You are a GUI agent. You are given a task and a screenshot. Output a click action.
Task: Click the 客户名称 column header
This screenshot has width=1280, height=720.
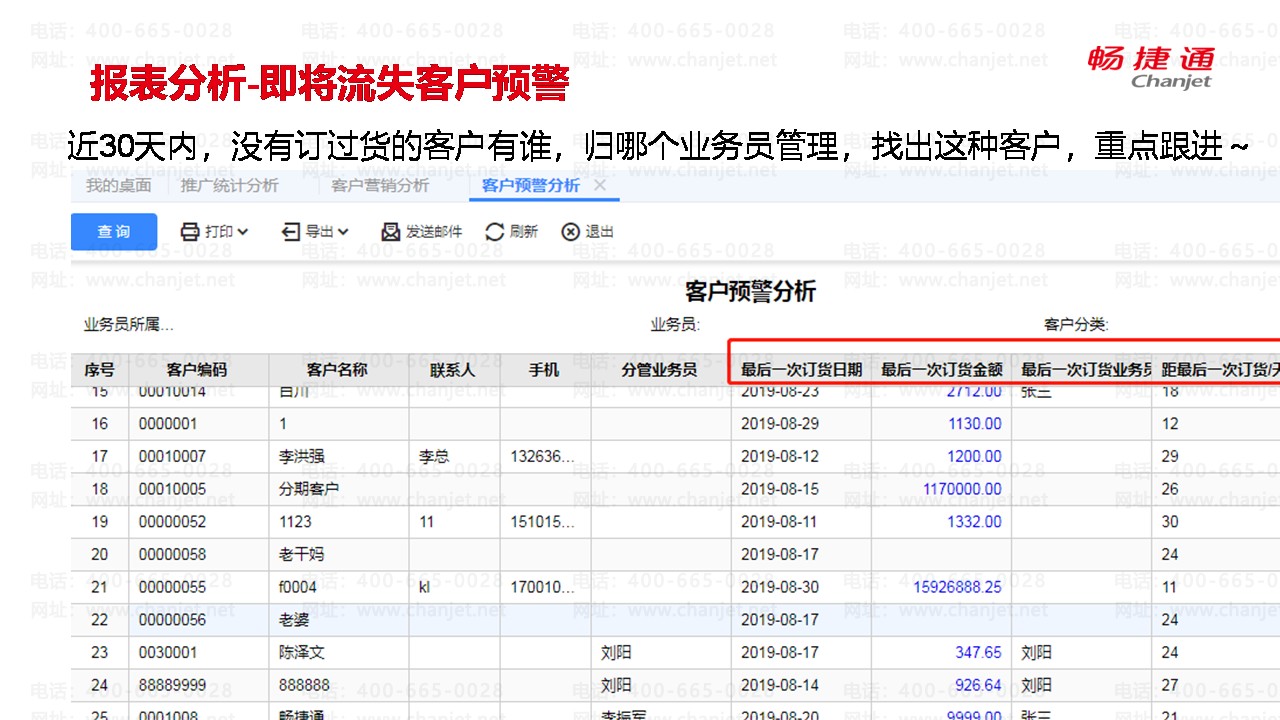(x=337, y=370)
